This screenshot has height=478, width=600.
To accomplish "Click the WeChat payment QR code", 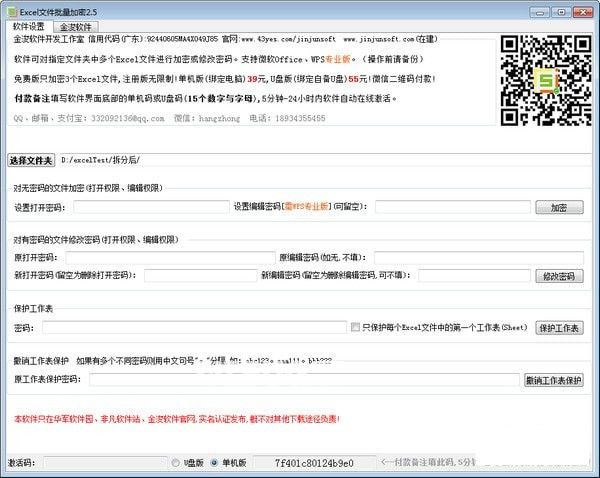I will pos(546,80).
